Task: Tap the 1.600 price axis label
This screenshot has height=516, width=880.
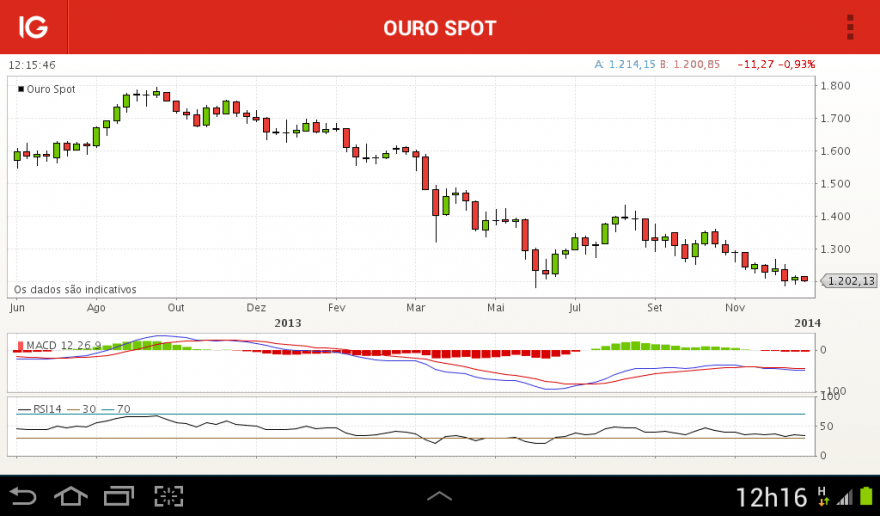Action: (836, 151)
